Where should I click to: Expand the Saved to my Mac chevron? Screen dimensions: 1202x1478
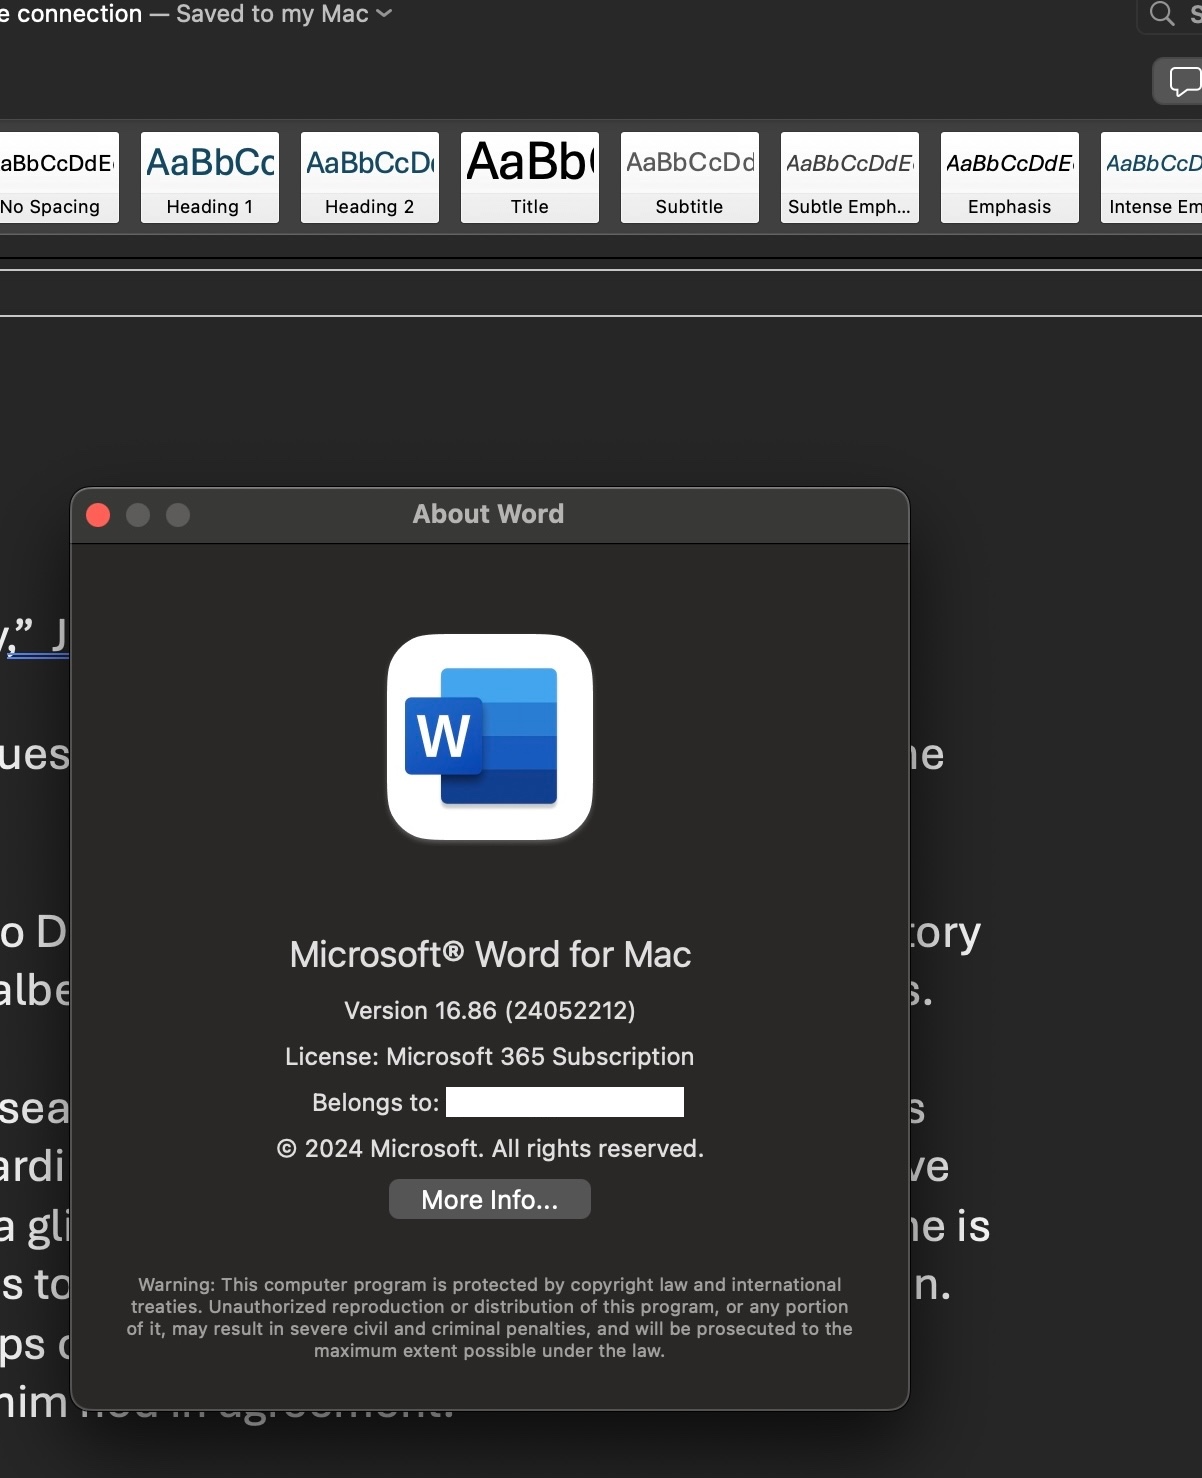pos(384,14)
